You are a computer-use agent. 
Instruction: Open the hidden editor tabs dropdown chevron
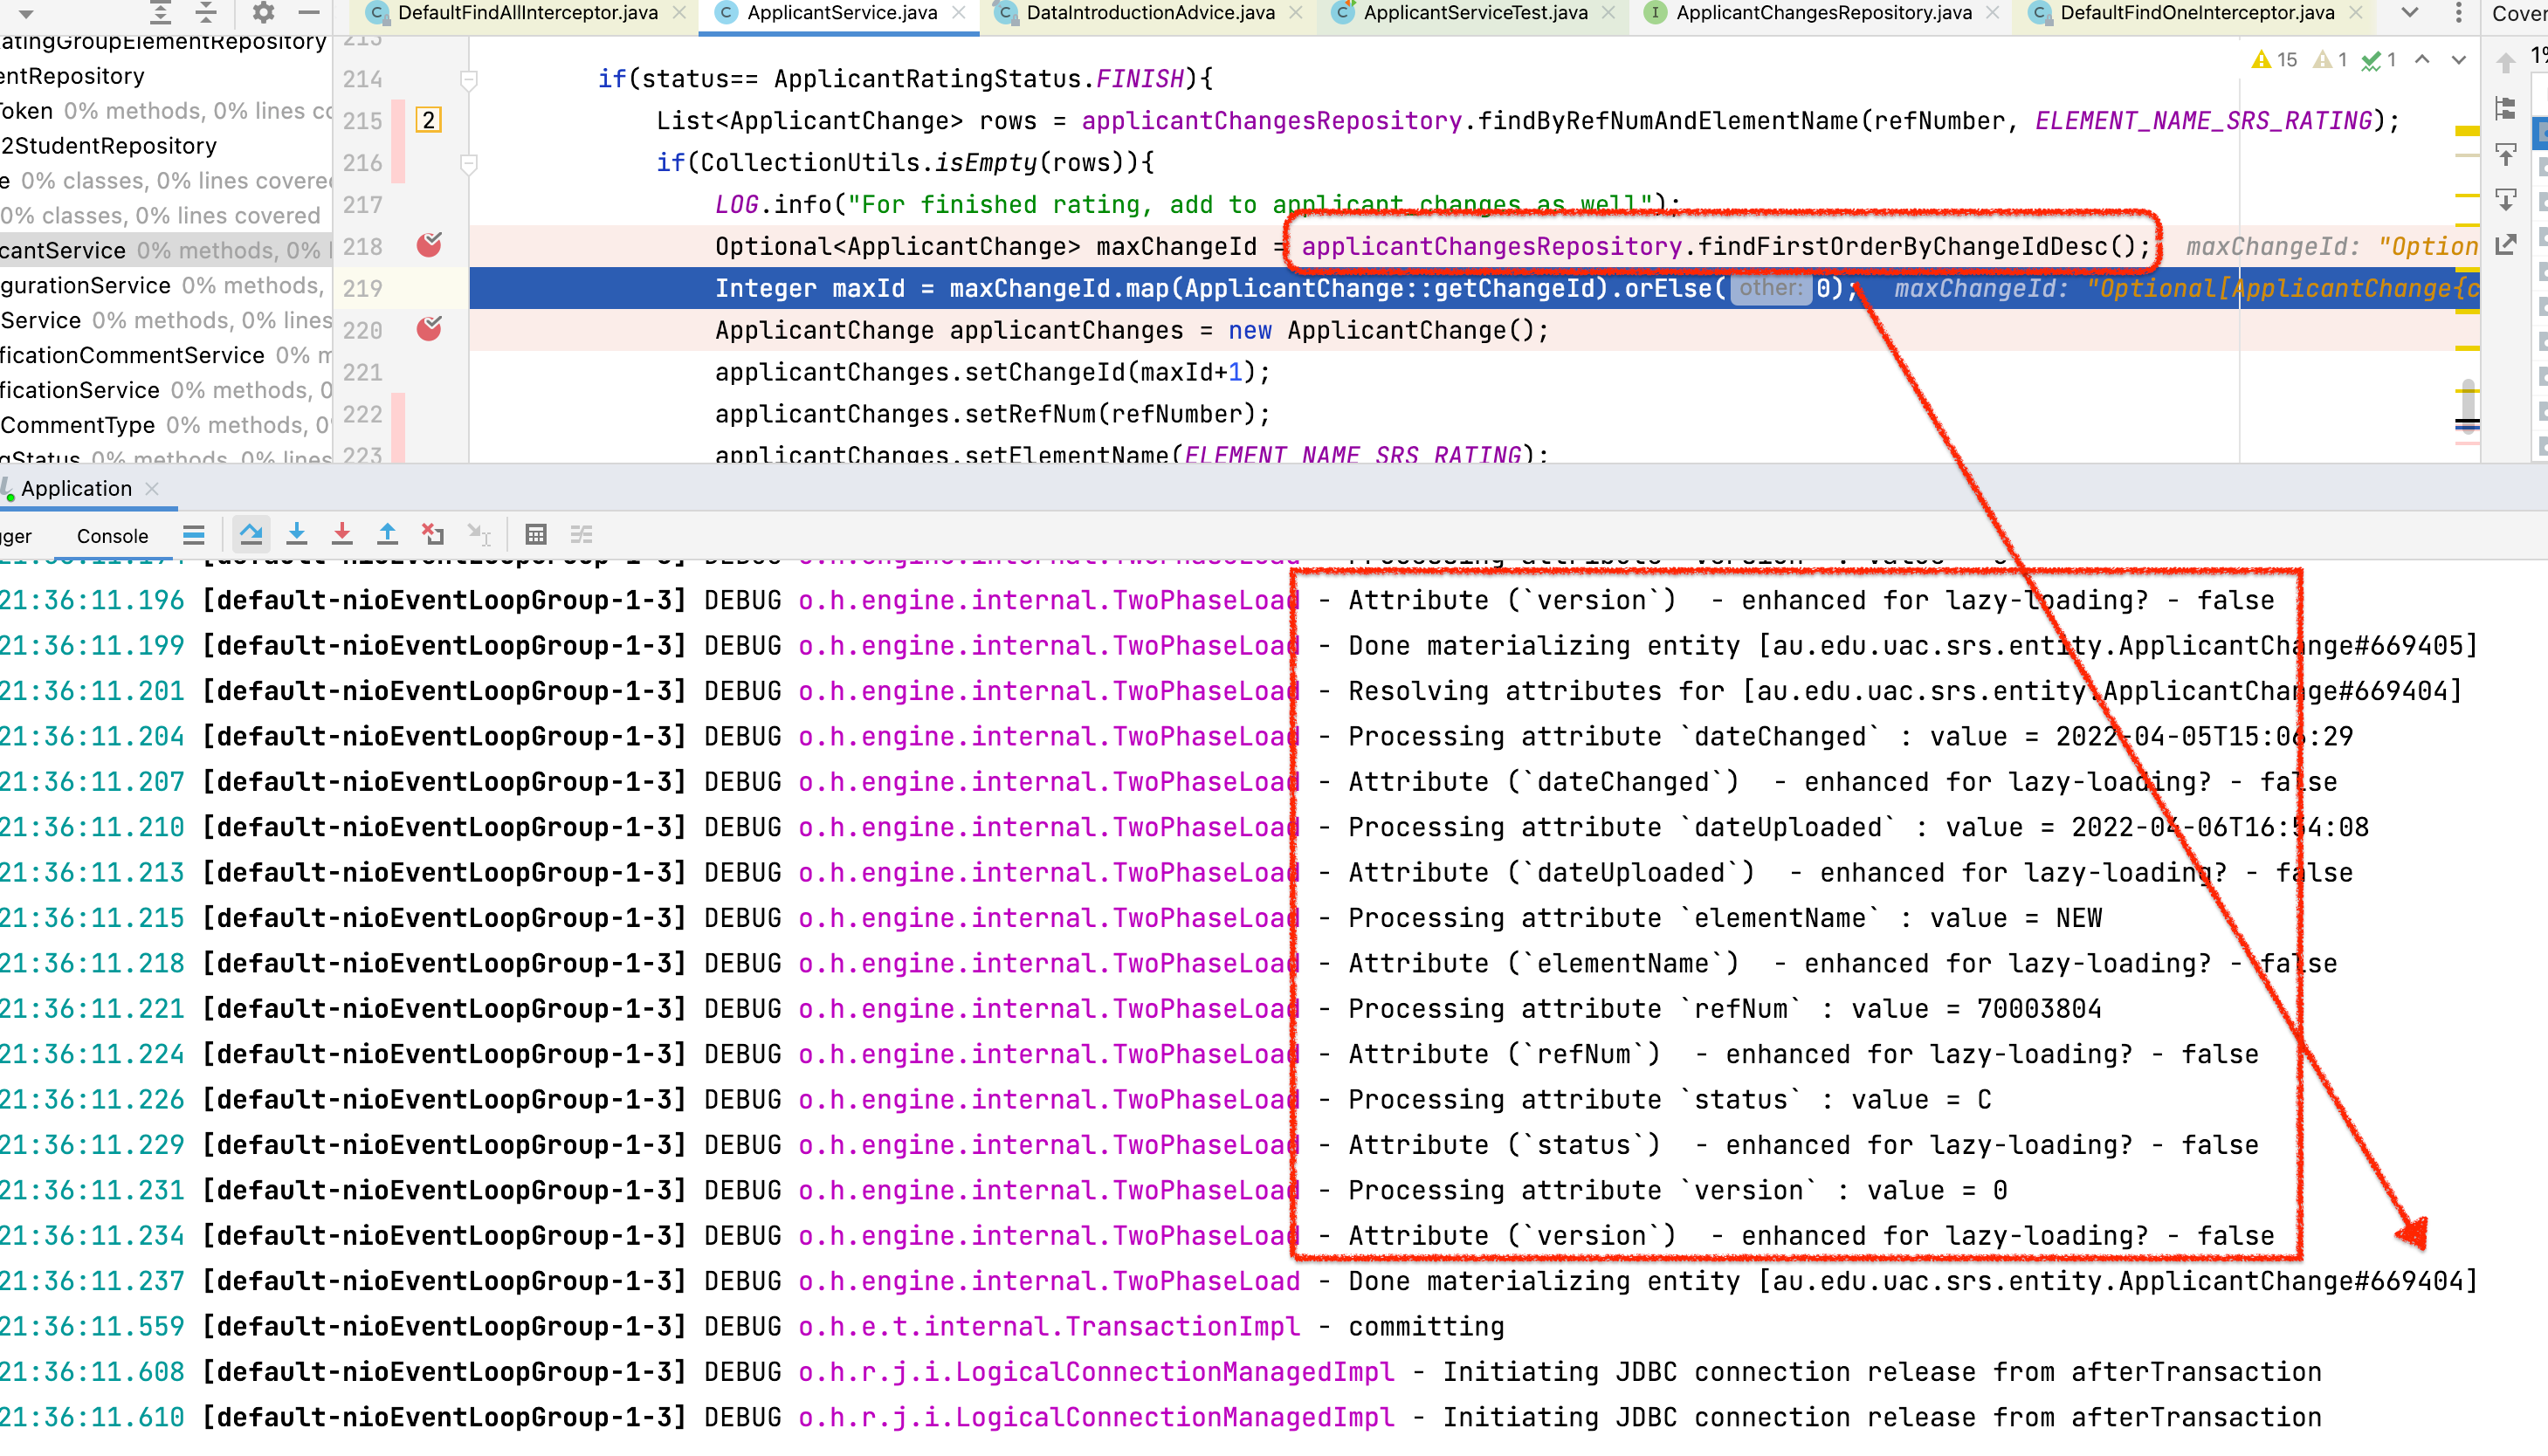click(x=2410, y=13)
